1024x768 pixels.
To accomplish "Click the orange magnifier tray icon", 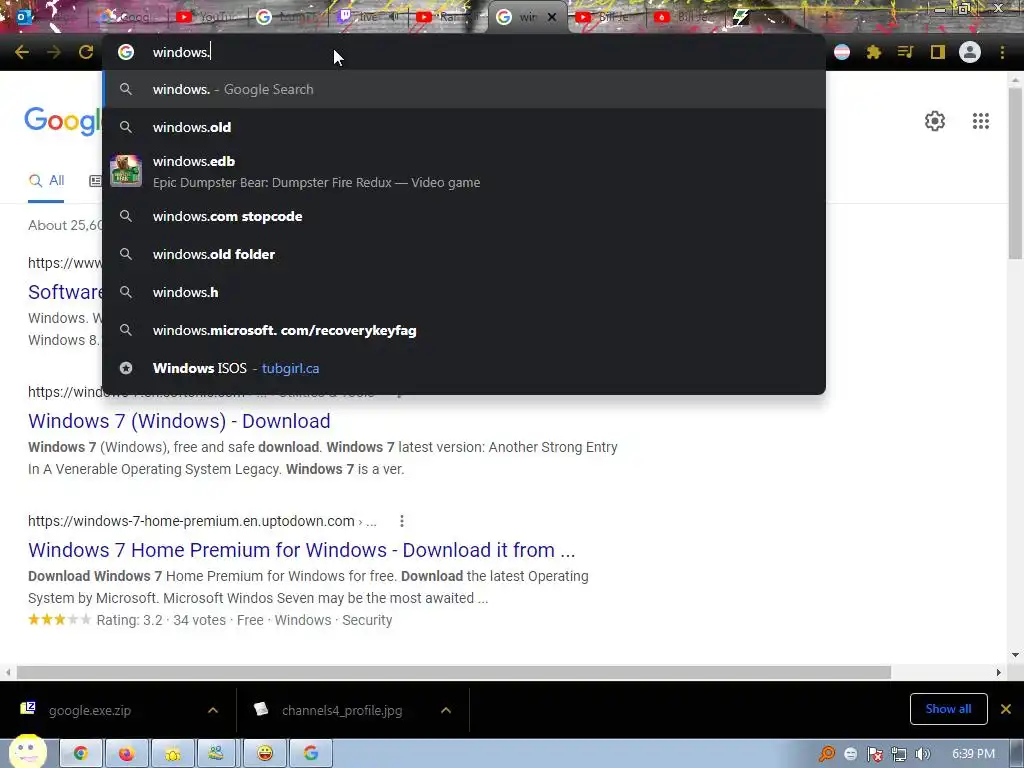I will tap(827, 754).
